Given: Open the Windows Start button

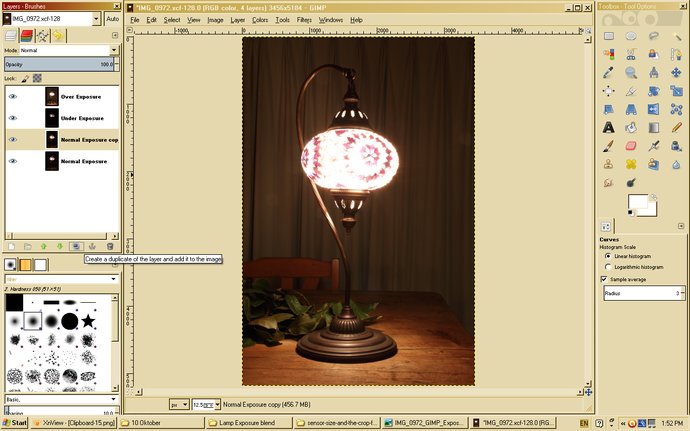Looking at the screenshot, I should tap(15, 423).
